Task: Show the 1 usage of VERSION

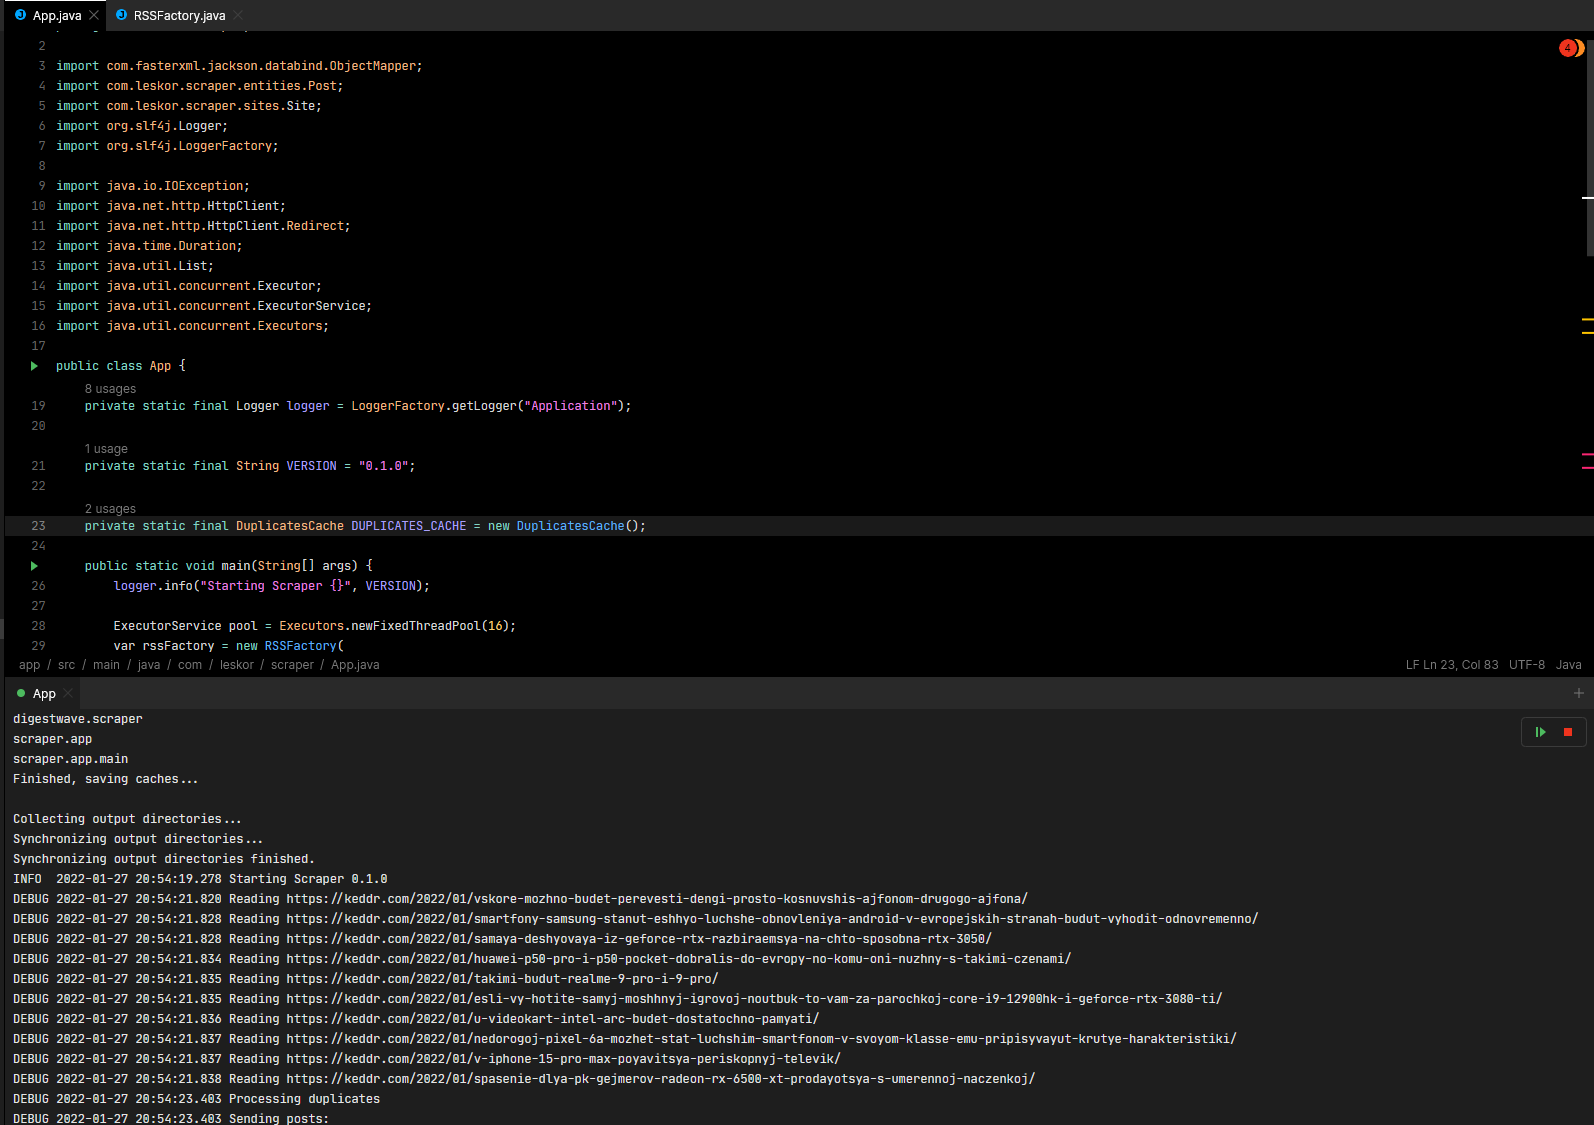Action: pyautogui.click(x=106, y=449)
